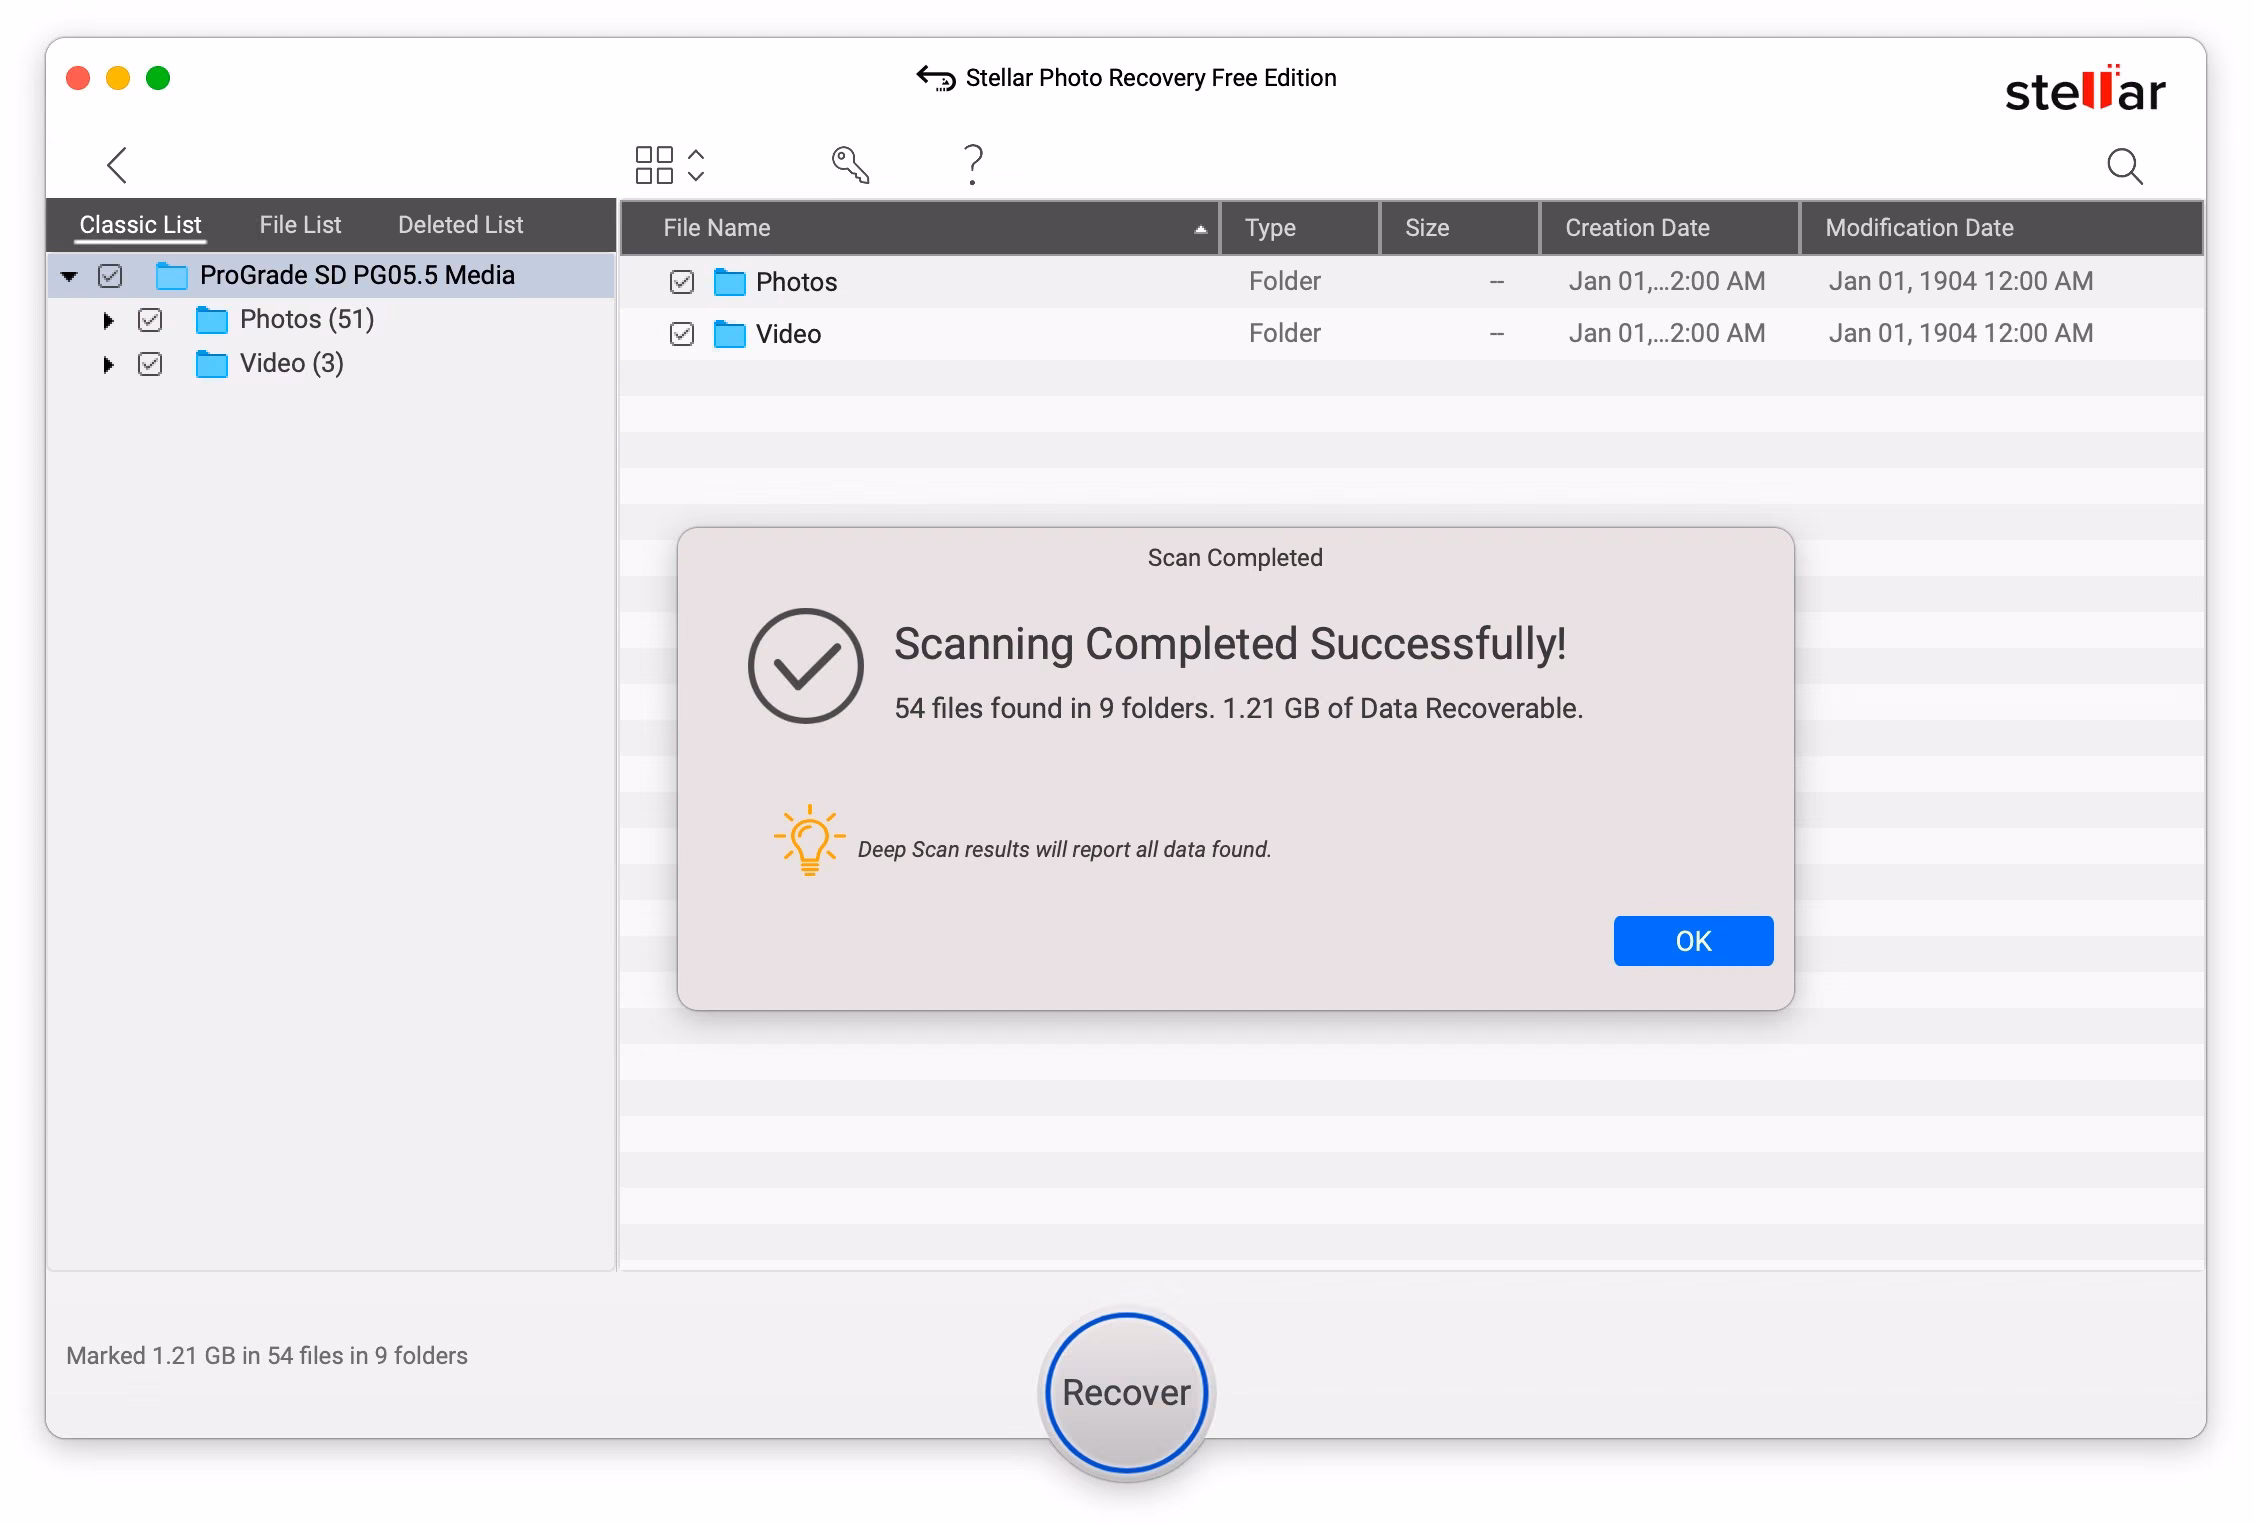This screenshot has width=2254, height=1524.
Task: Uncheck the ProGrade SD PG05.5 Media checkbox
Action: click(110, 276)
